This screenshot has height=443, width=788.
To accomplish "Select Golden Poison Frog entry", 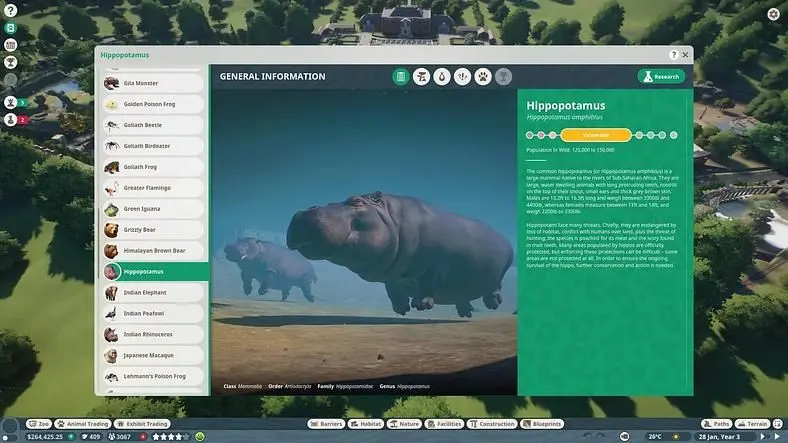I will pos(153,104).
